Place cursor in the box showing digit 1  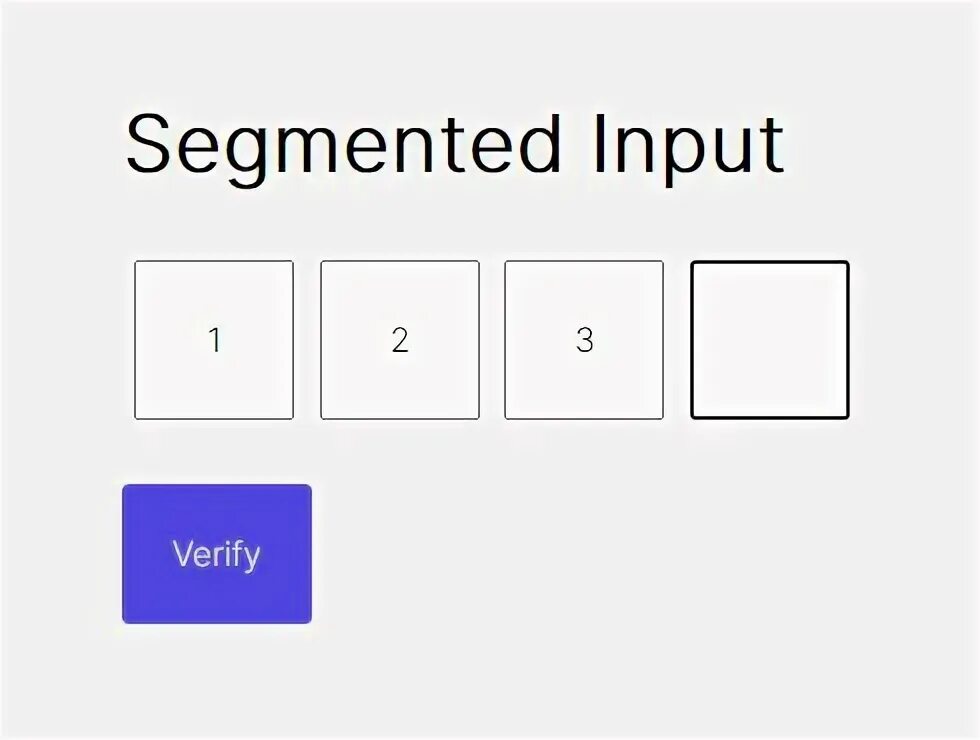[214, 340]
